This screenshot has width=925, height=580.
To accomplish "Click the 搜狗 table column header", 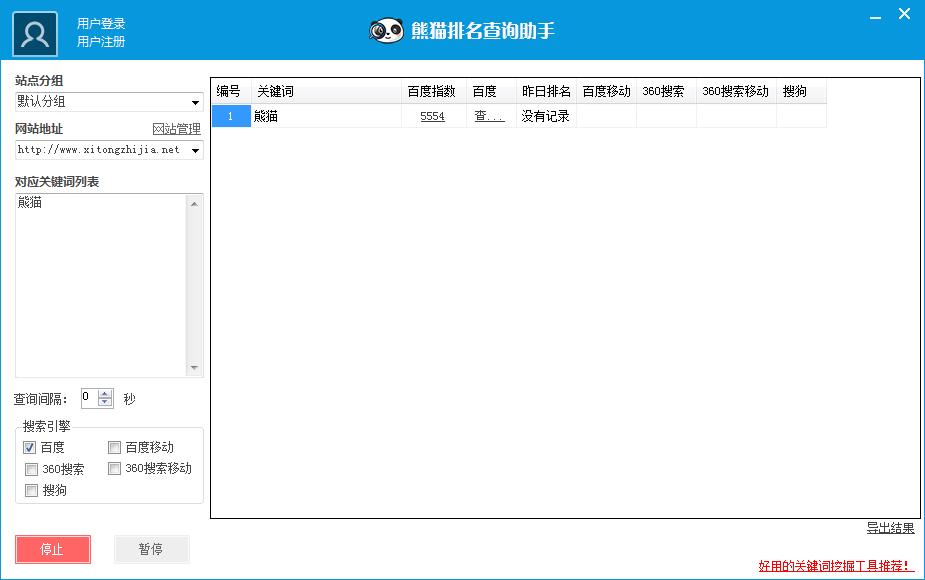I will pos(801,91).
